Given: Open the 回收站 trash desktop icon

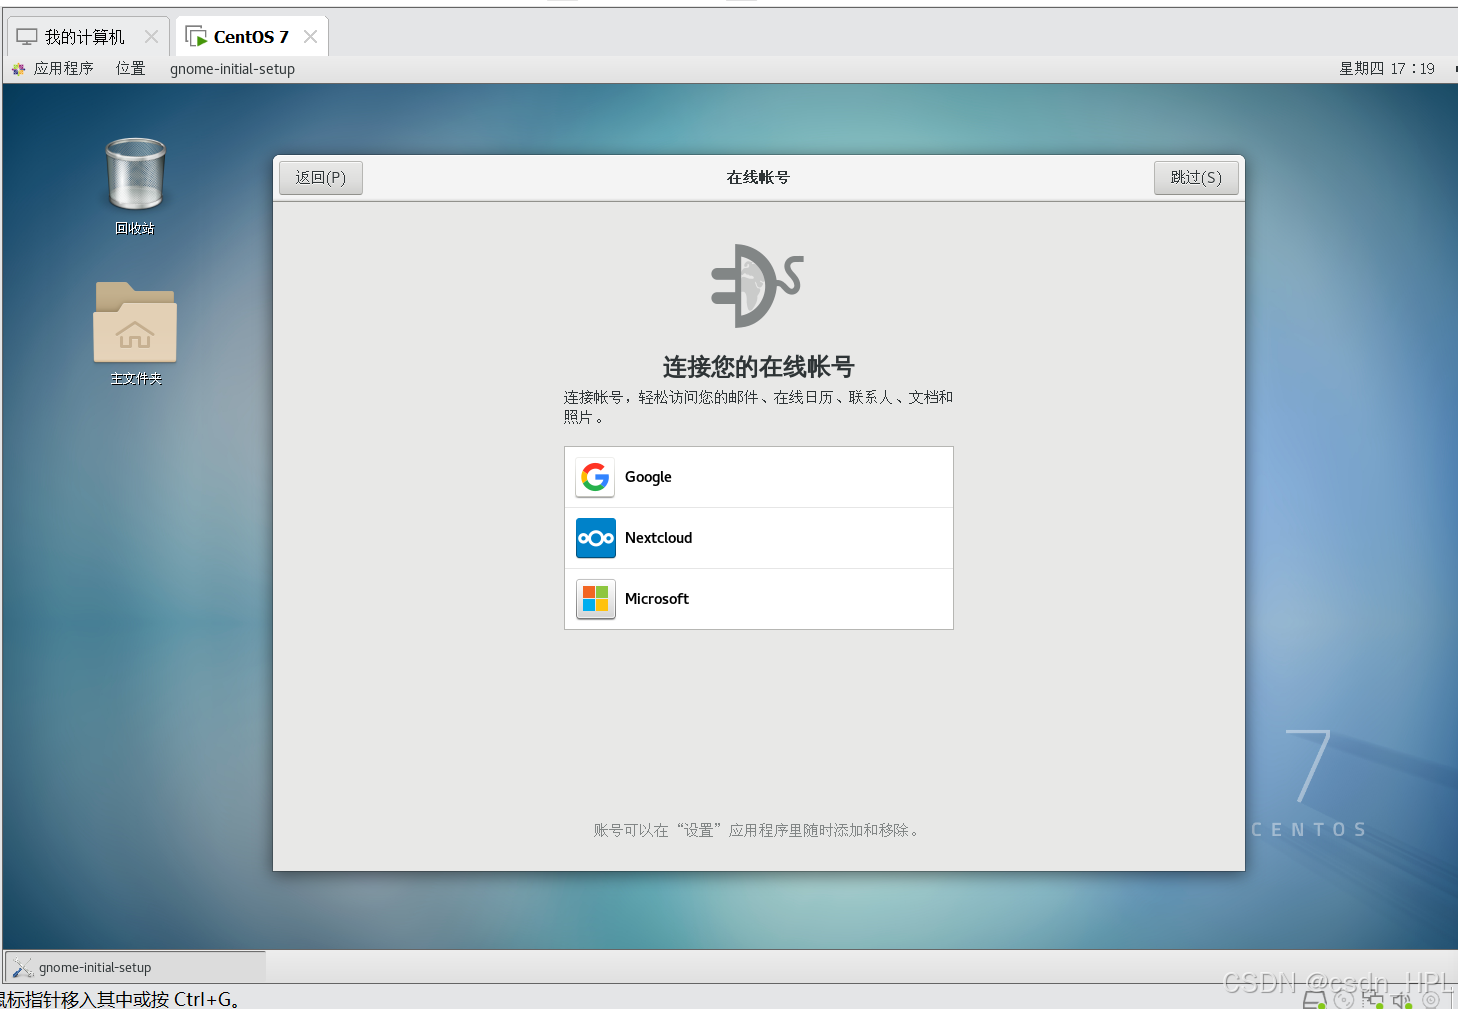Looking at the screenshot, I should tap(135, 186).
